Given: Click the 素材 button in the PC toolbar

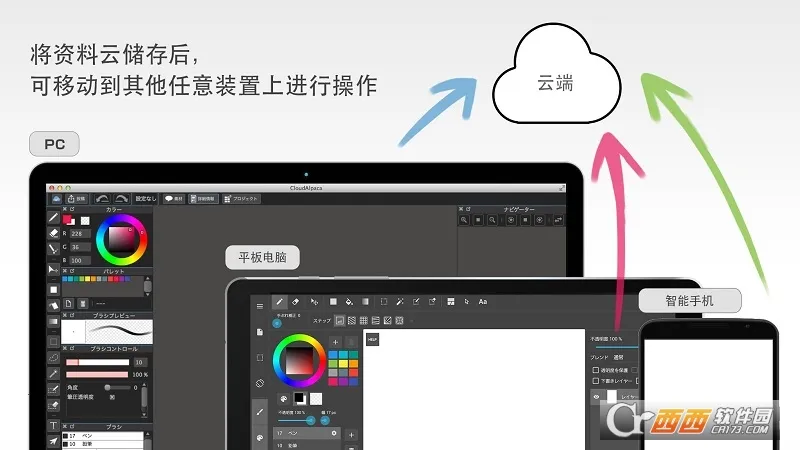Looking at the screenshot, I should tap(174, 198).
